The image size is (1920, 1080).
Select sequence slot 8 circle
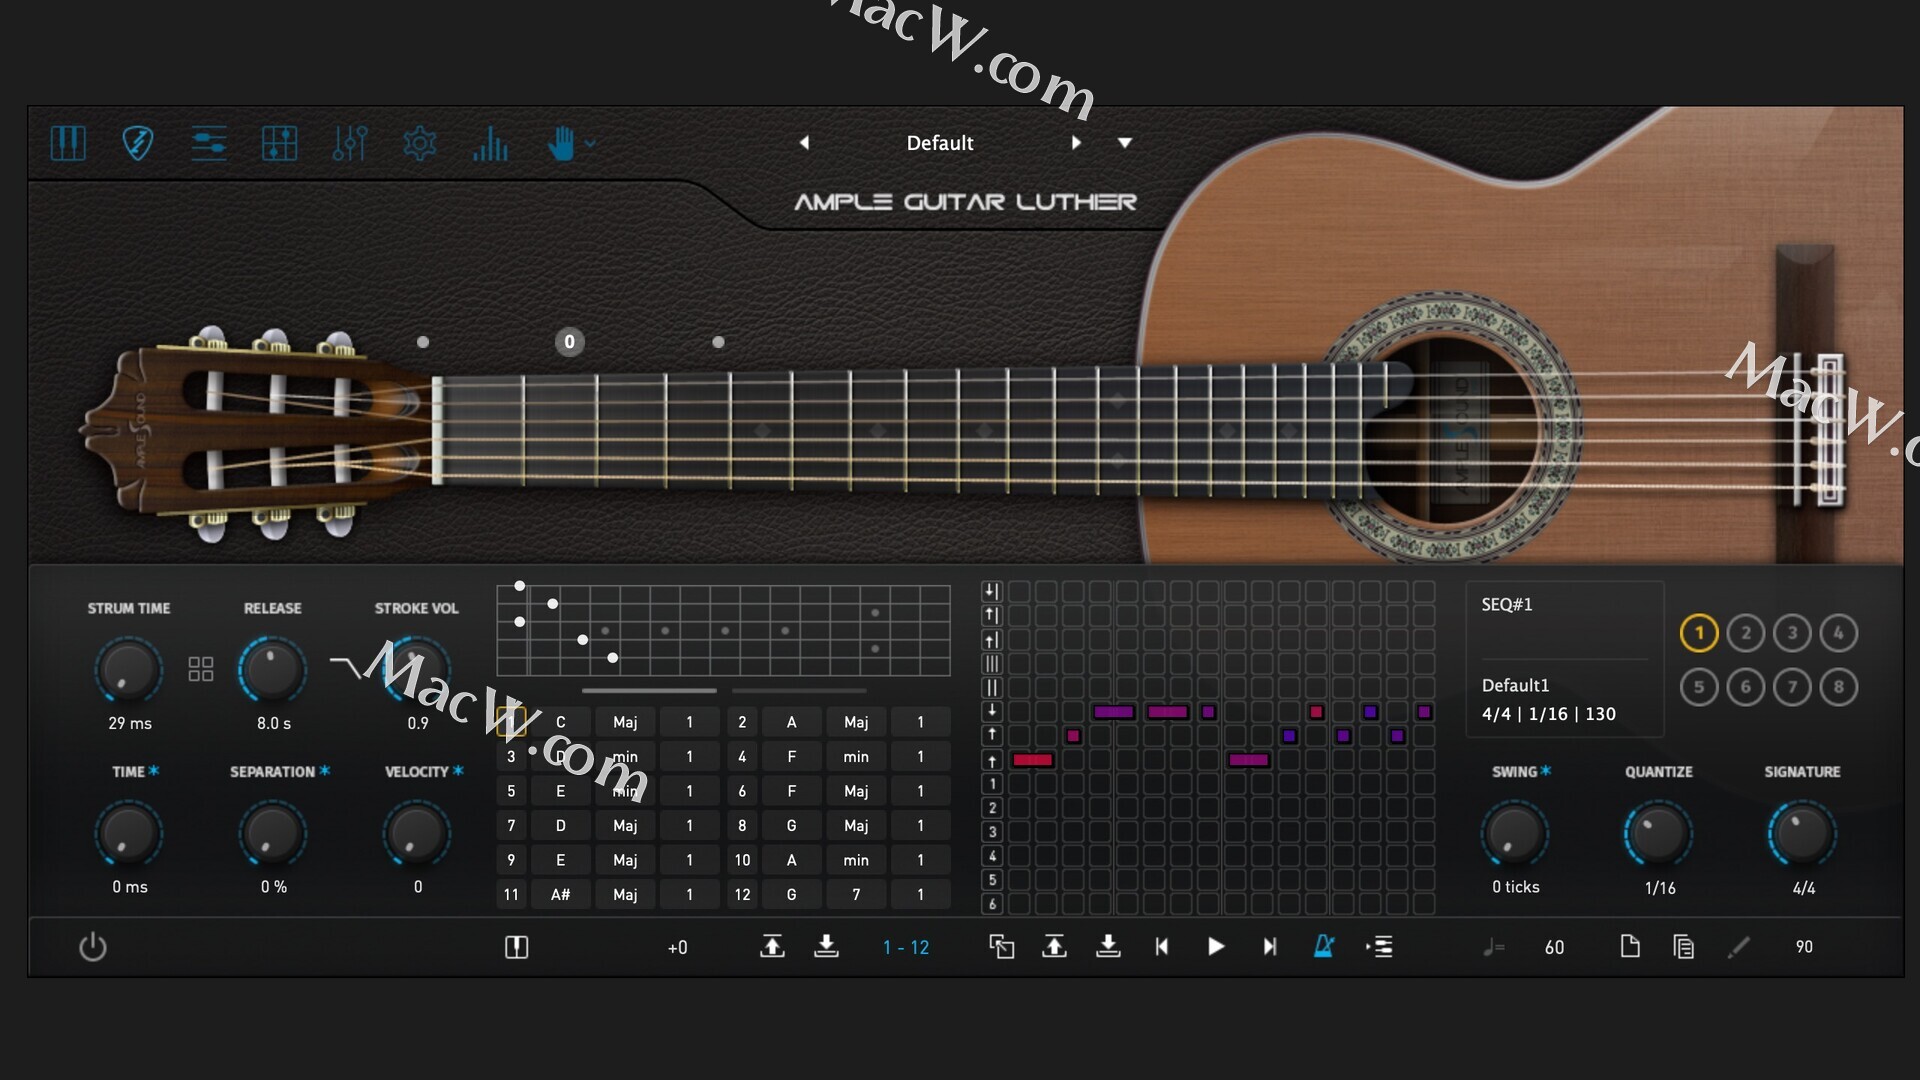click(x=1838, y=687)
